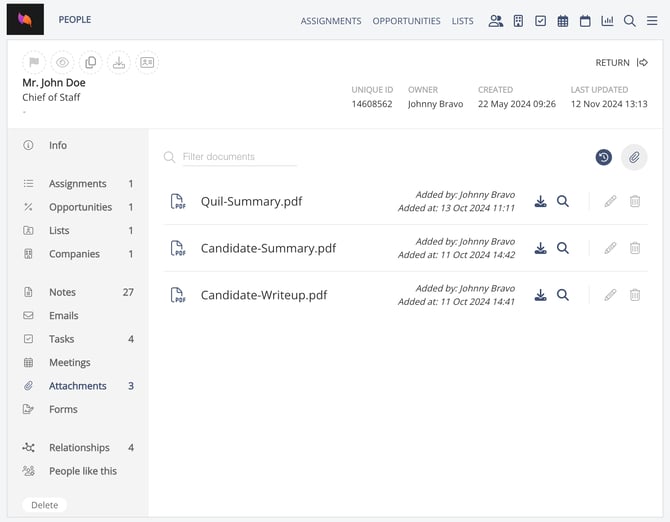The width and height of the screenshot is (670, 522).
Task: Open the reports bar chart icon
Action: (607, 21)
